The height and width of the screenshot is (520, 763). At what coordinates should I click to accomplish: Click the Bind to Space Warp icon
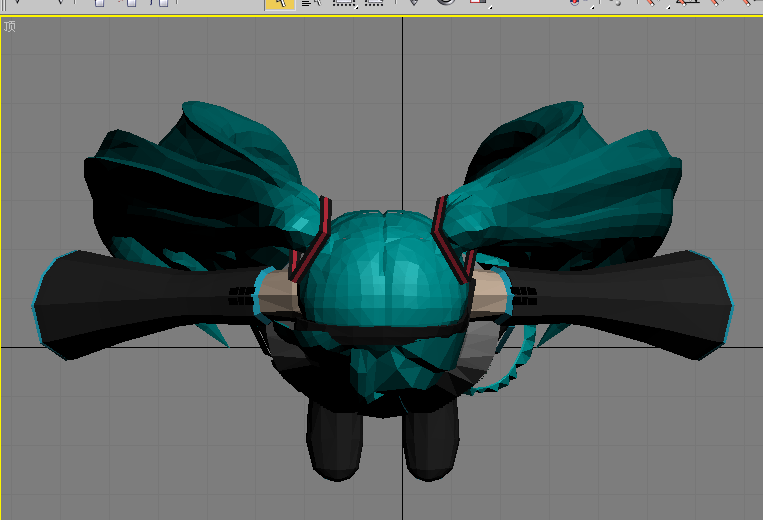click(161, 3)
